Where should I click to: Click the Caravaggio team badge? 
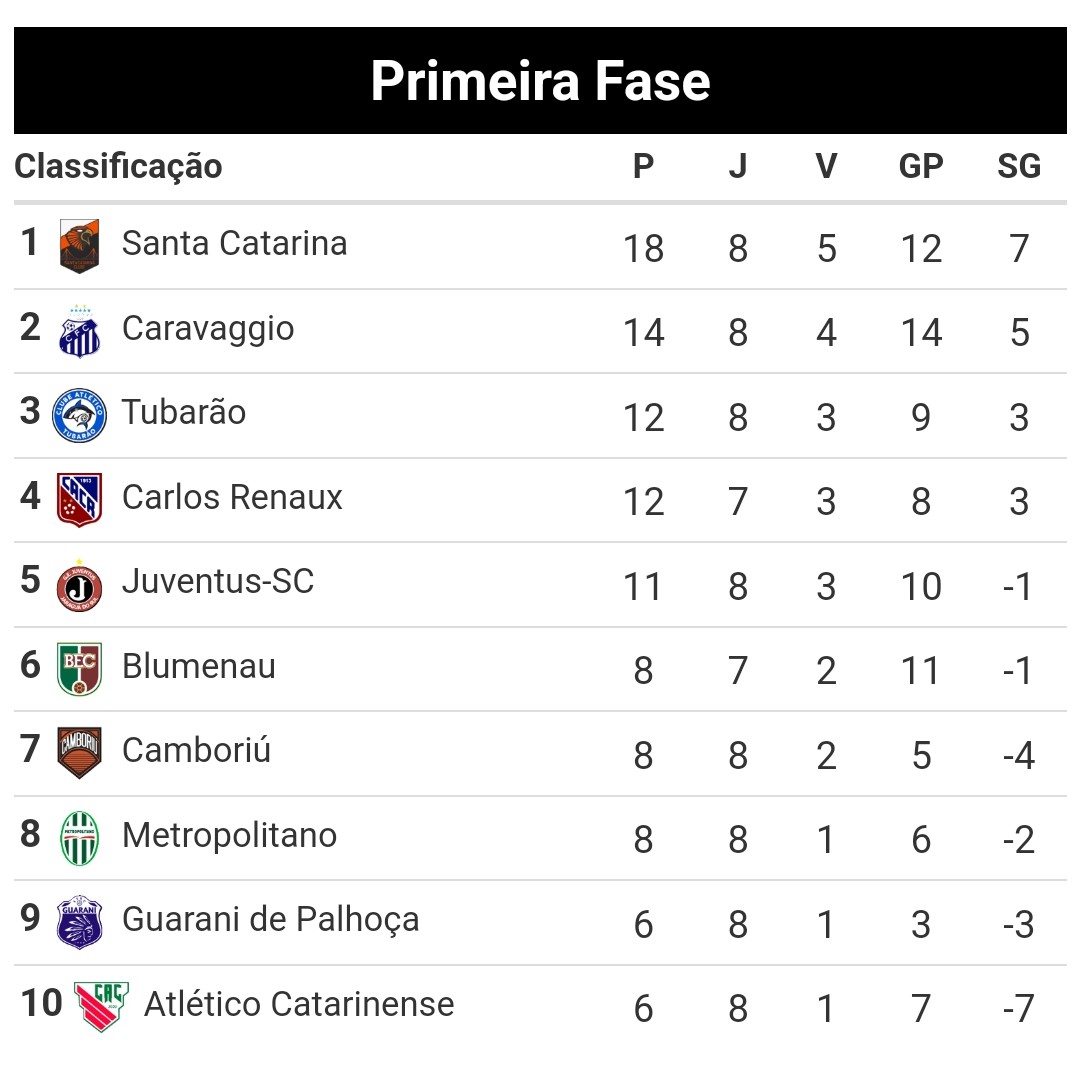(x=79, y=332)
